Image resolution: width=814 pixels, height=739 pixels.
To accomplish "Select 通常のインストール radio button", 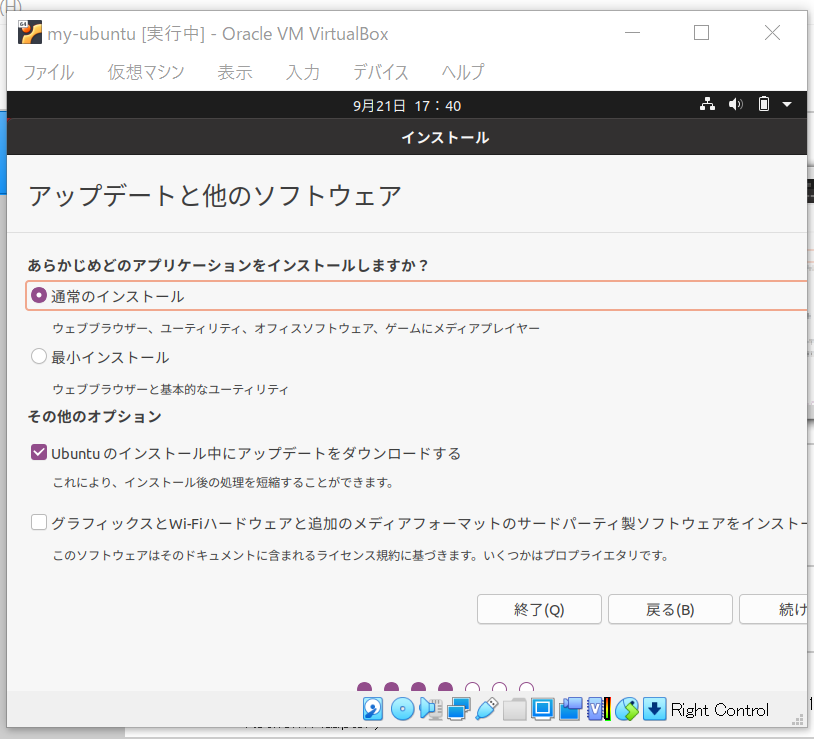I will coord(39,296).
